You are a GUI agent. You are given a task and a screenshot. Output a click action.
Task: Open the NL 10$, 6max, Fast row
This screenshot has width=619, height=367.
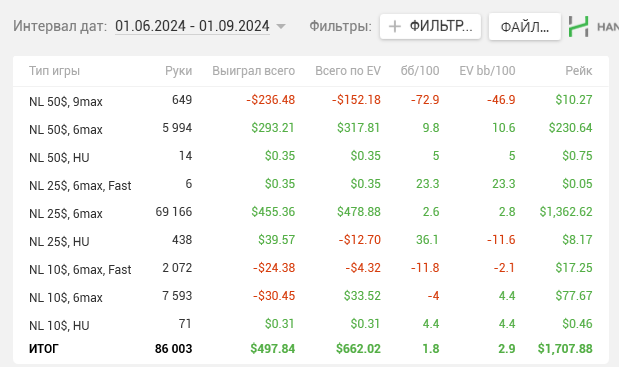tap(311, 268)
